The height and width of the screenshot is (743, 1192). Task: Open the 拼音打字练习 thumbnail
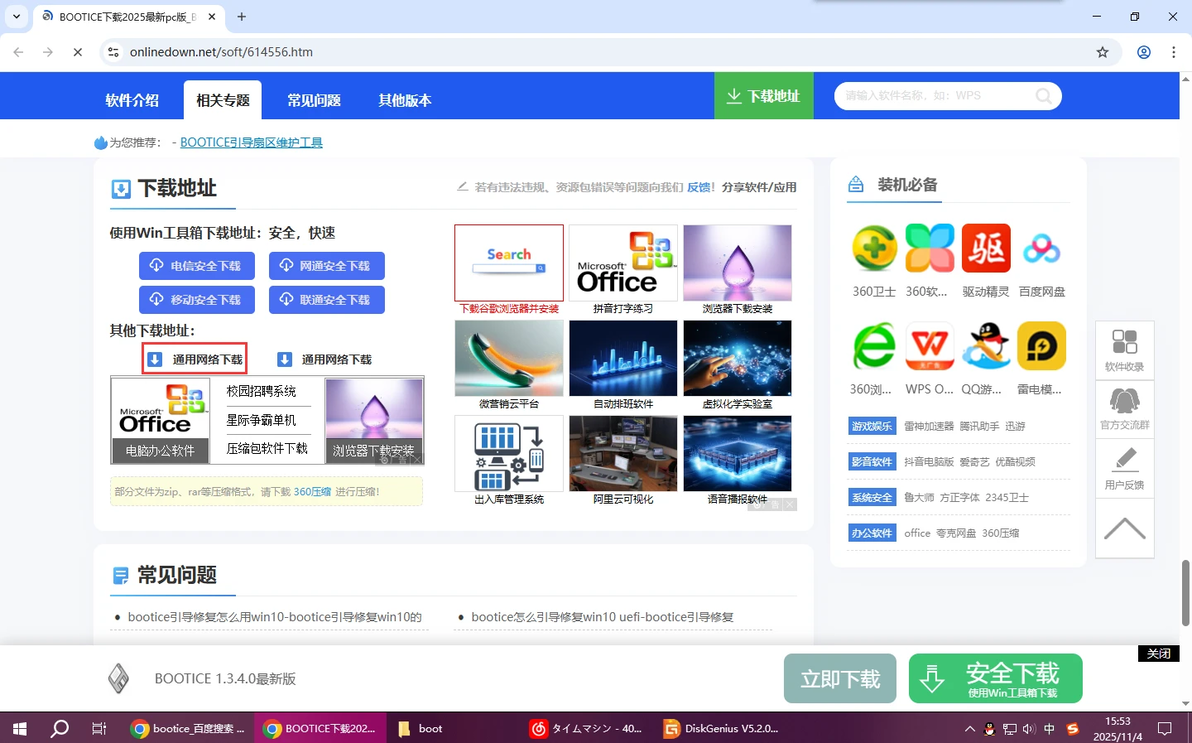pos(623,262)
